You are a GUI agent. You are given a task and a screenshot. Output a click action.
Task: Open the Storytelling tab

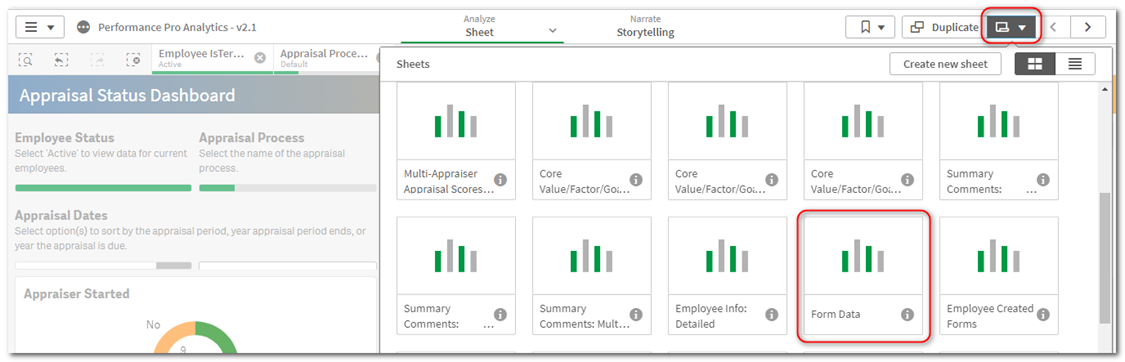(x=645, y=27)
